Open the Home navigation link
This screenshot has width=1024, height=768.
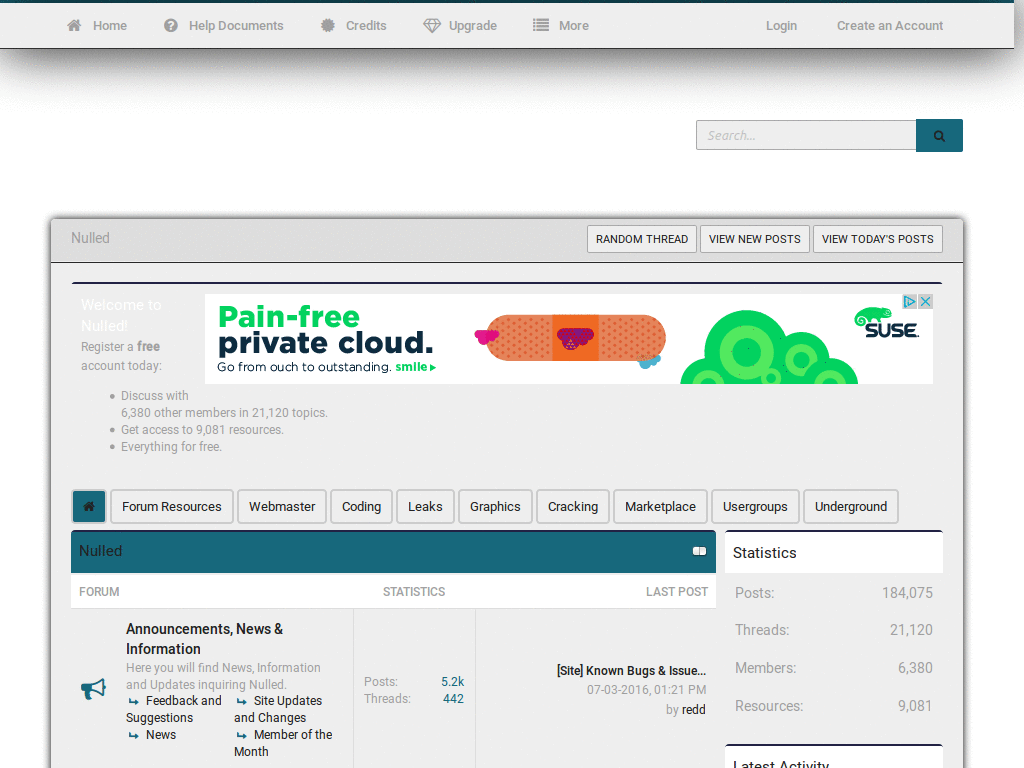pos(110,25)
